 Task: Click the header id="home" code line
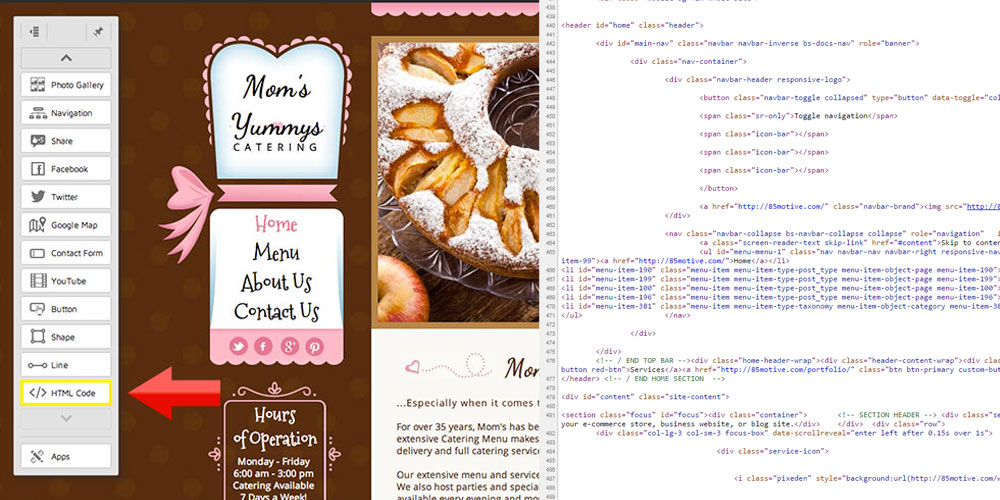click(x=632, y=26)
